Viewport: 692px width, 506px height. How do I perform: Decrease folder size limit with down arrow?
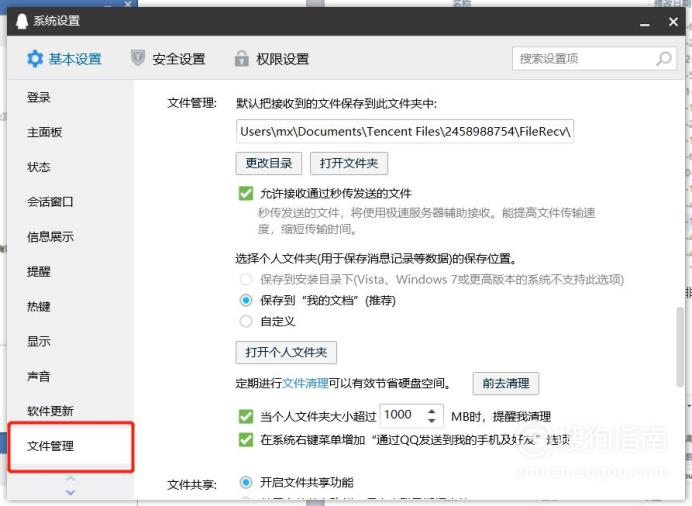tap(432, 421)
